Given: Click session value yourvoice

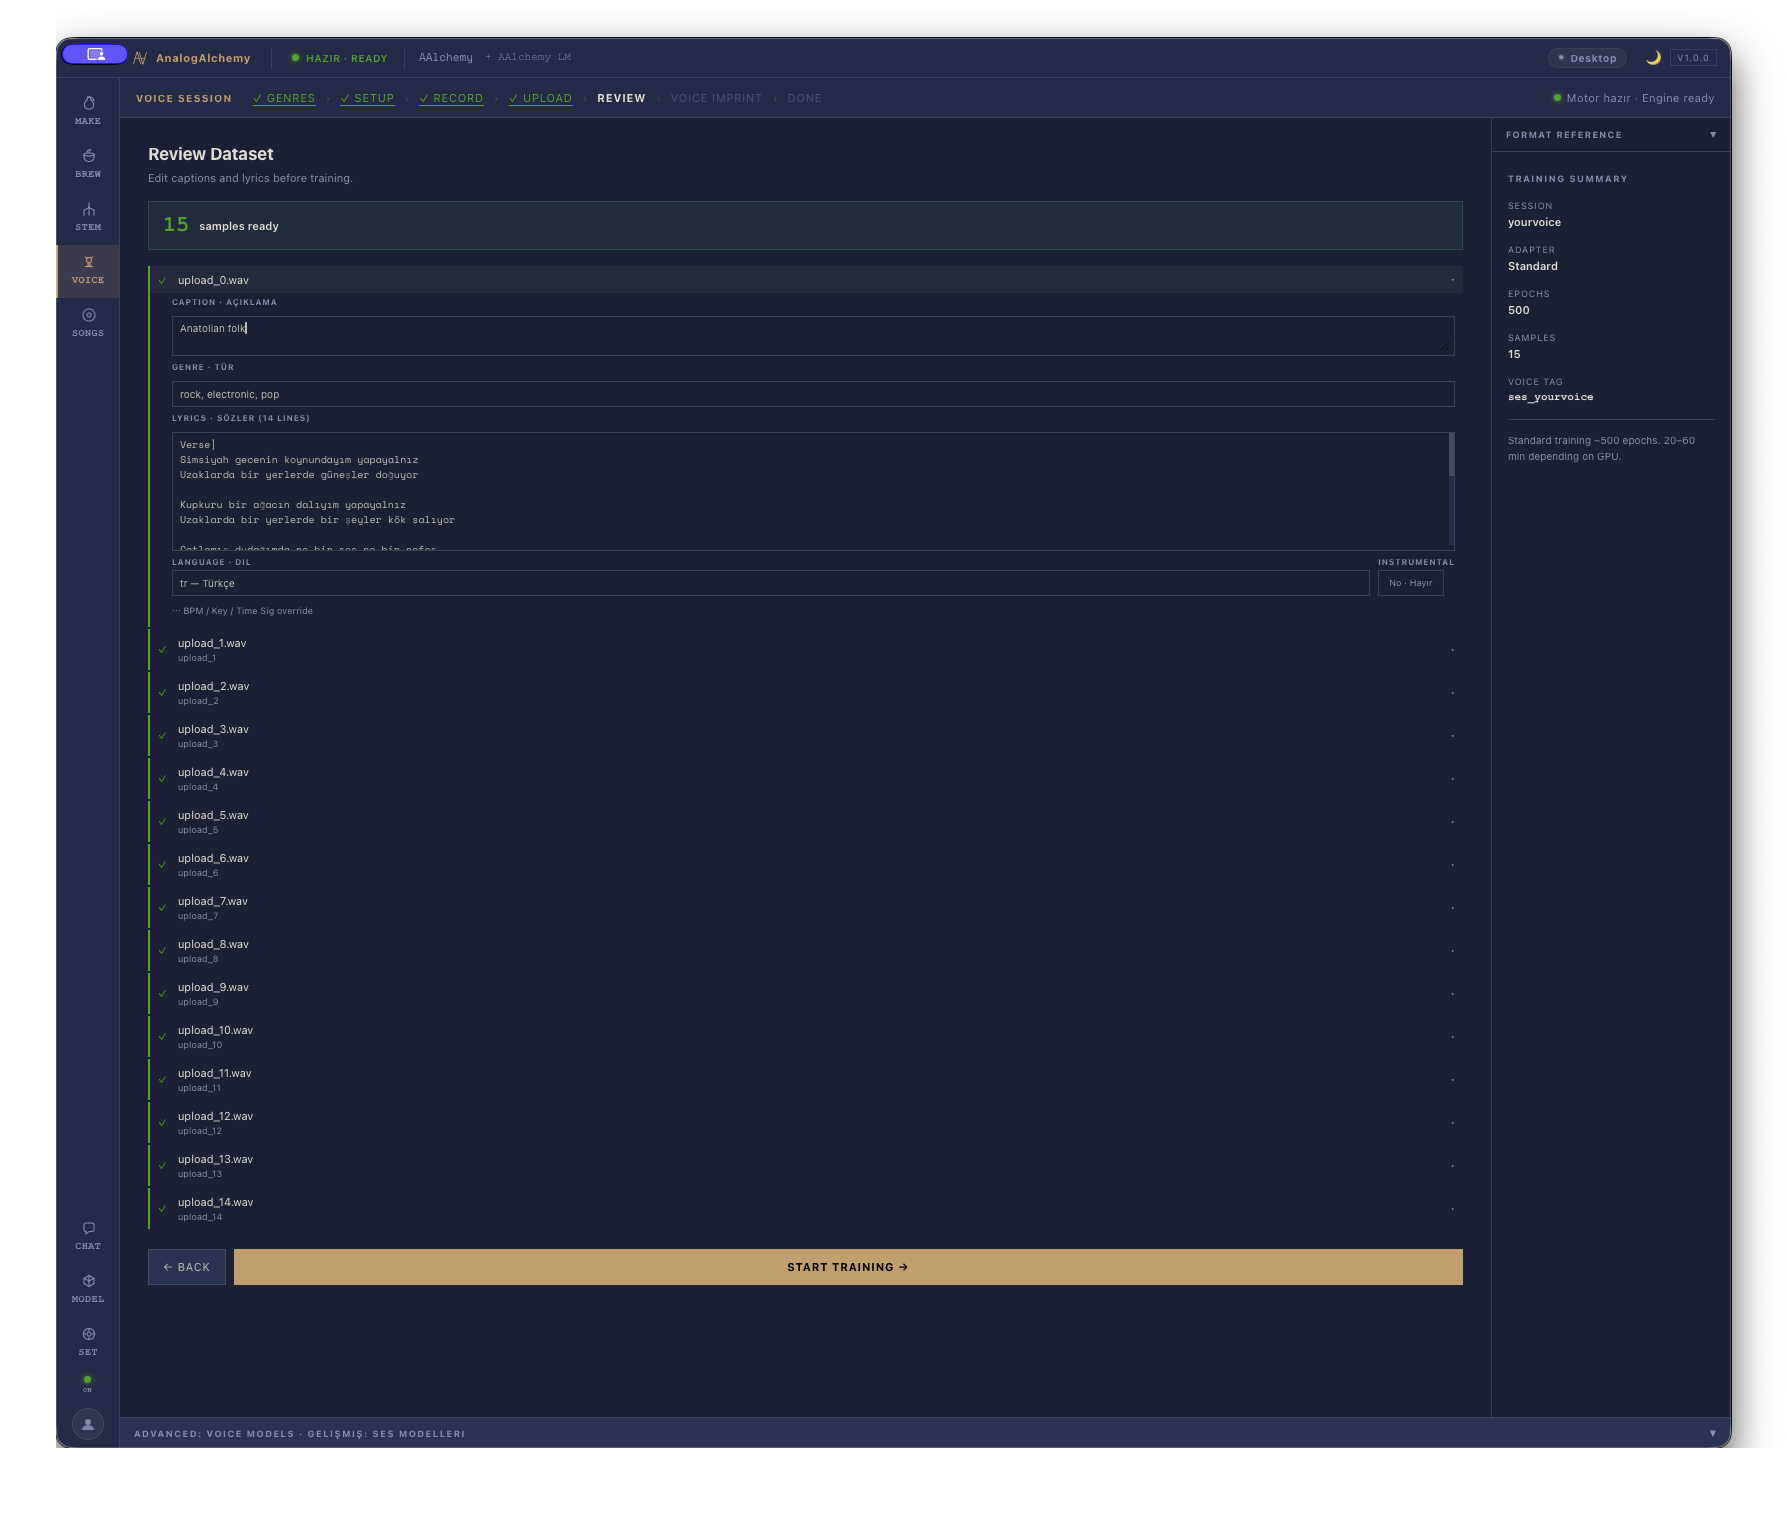Looking at the screenshot, I should point(1534,222).
